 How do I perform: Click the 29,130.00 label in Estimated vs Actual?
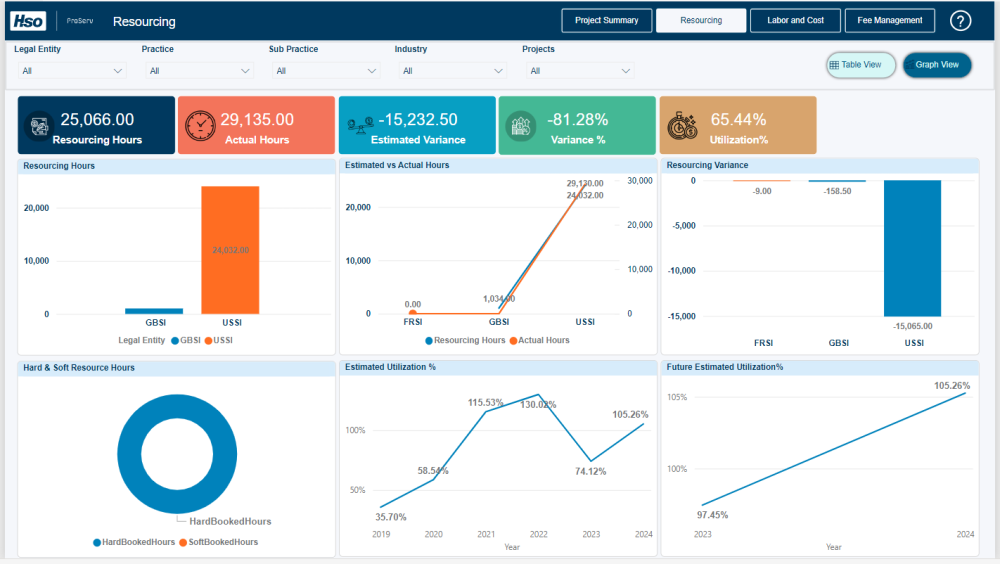[585, 183]
